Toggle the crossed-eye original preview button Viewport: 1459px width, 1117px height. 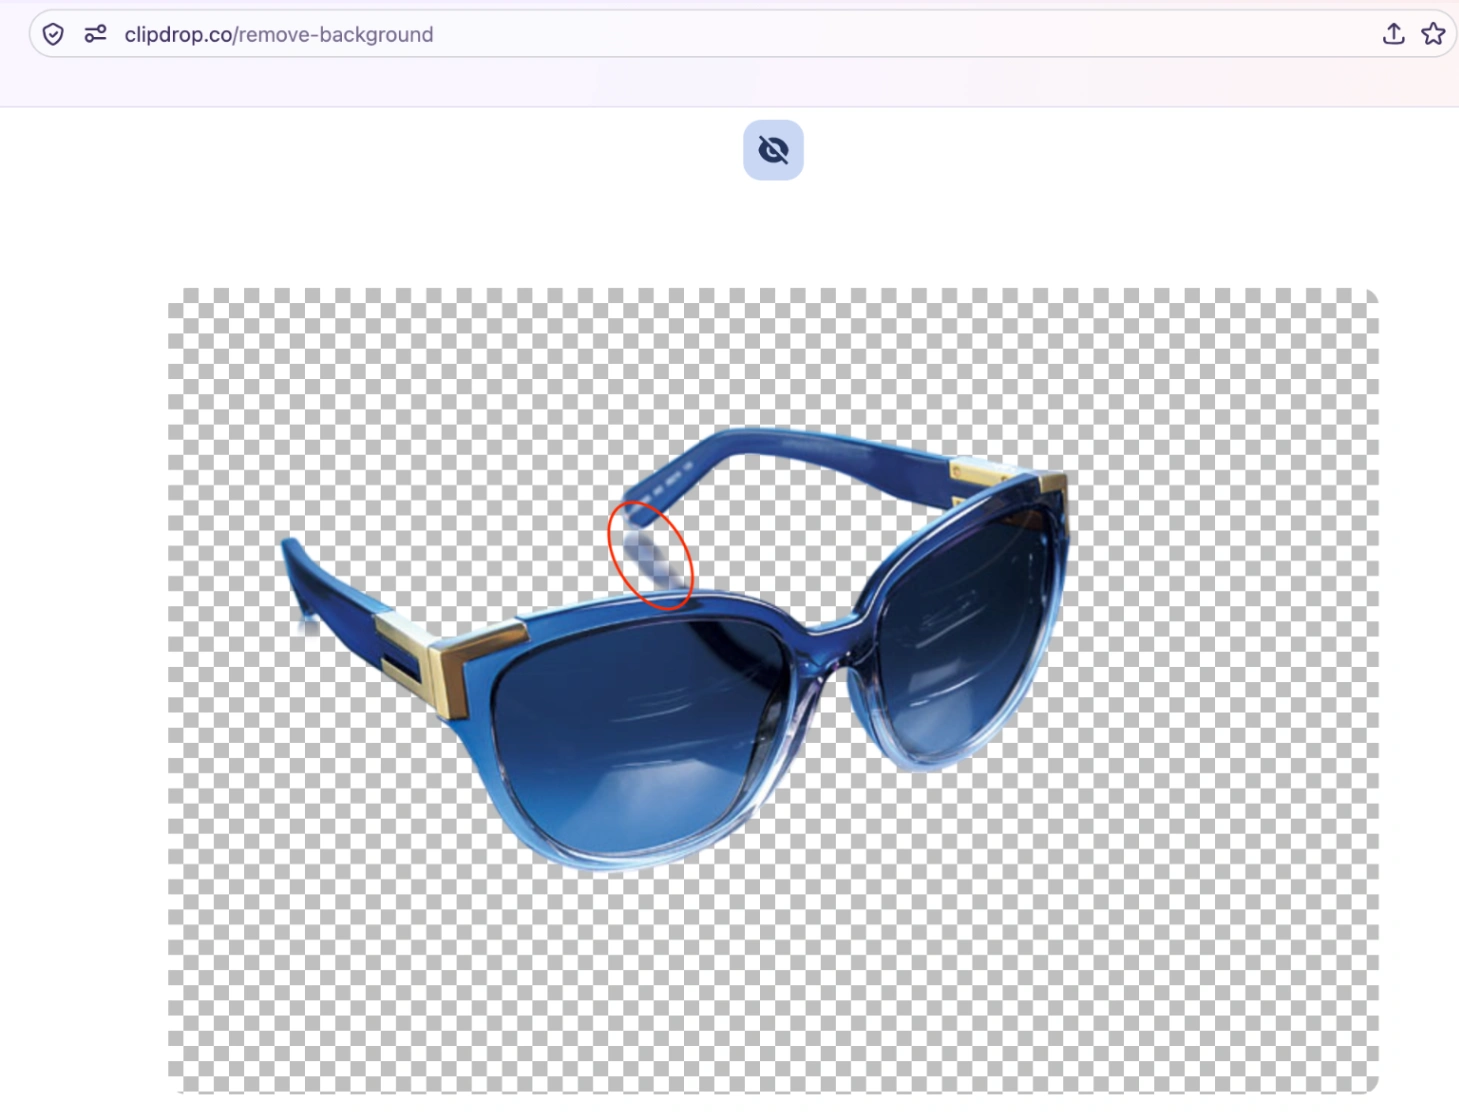[x=773, y=150]
